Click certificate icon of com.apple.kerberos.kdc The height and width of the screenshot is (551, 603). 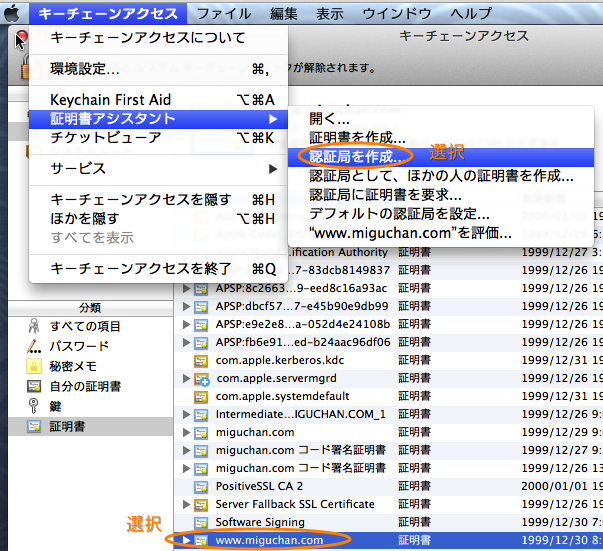pos(201,361)
